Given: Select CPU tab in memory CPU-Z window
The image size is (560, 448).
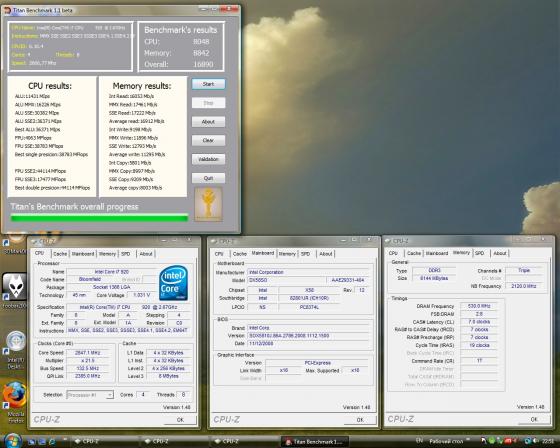Looking at the screenshot, I should [x=393, y=253].
